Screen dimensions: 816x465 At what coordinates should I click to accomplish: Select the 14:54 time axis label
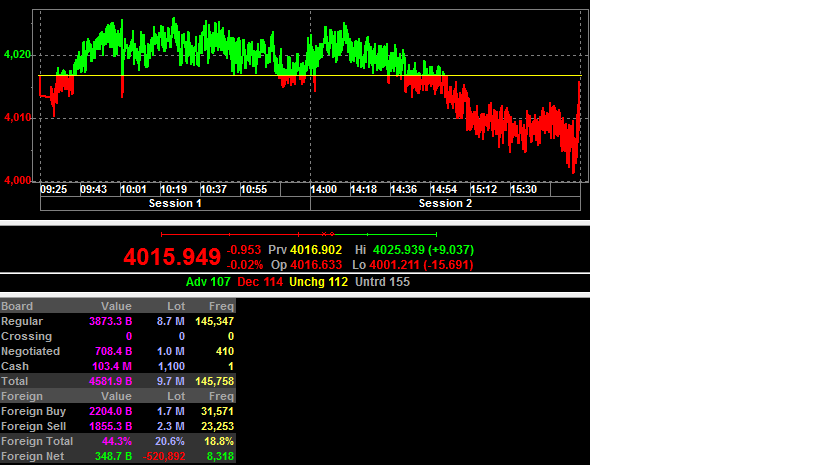(x=444, y=189)
